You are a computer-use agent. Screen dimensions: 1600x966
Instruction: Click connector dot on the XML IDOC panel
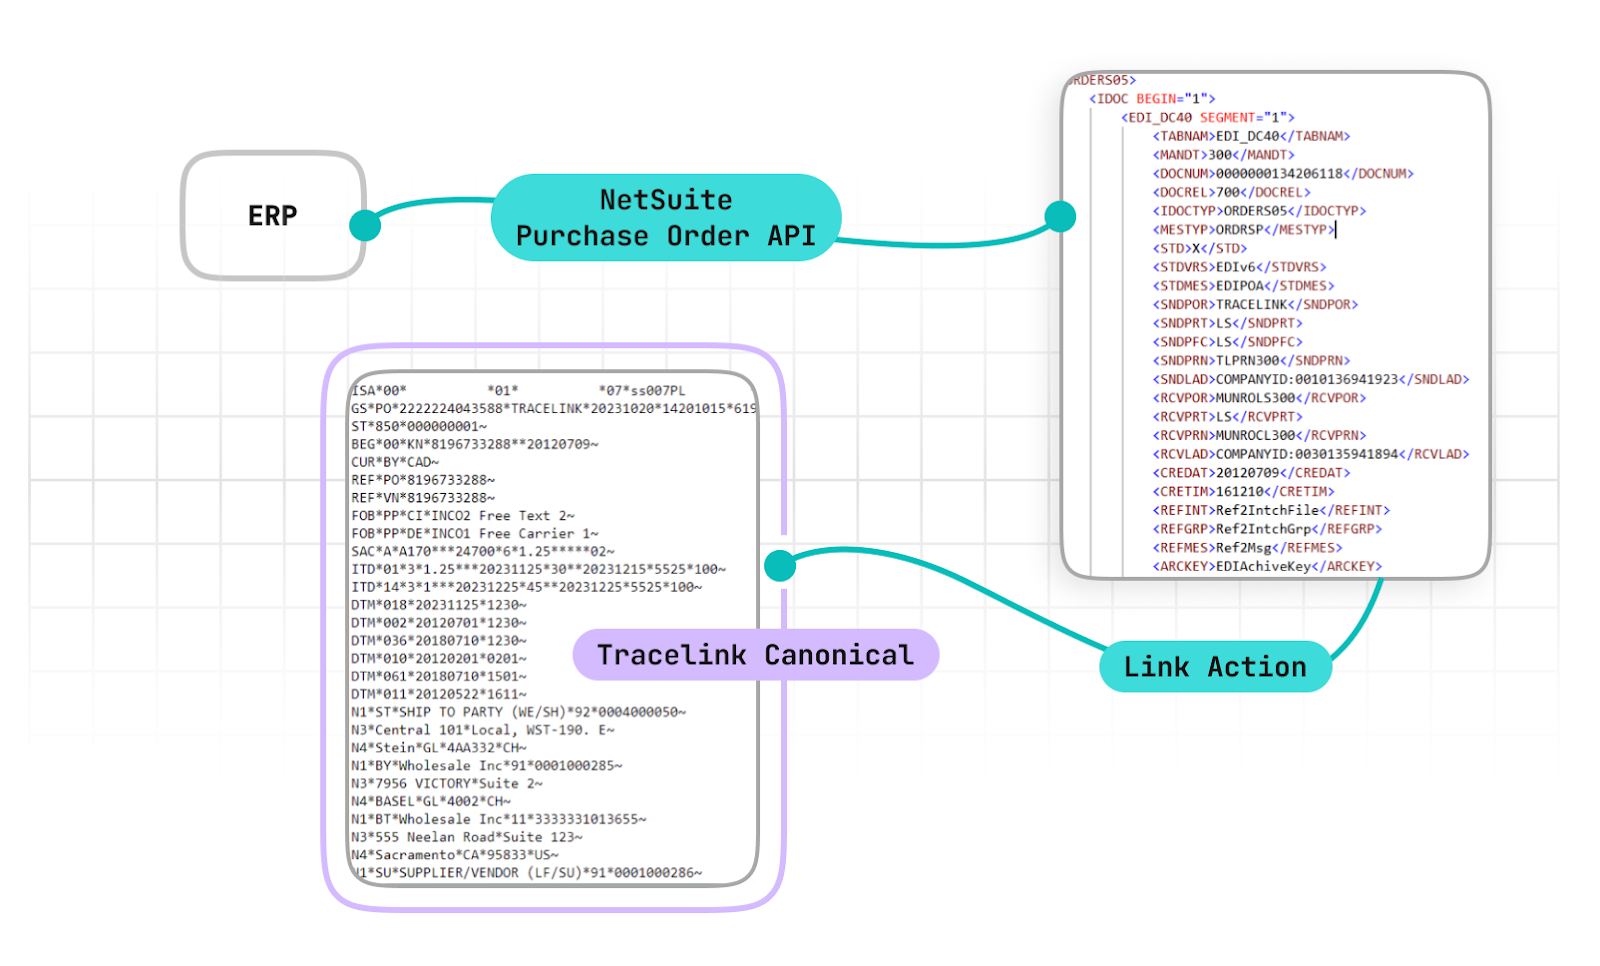click(1060, 216)
